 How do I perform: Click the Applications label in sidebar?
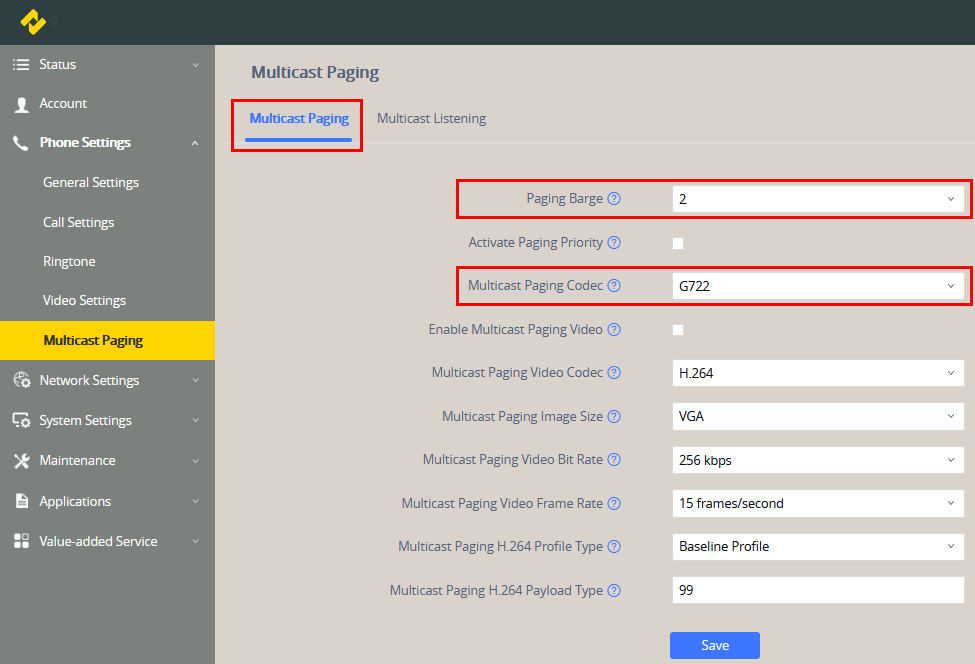click(x=75, y=501)
